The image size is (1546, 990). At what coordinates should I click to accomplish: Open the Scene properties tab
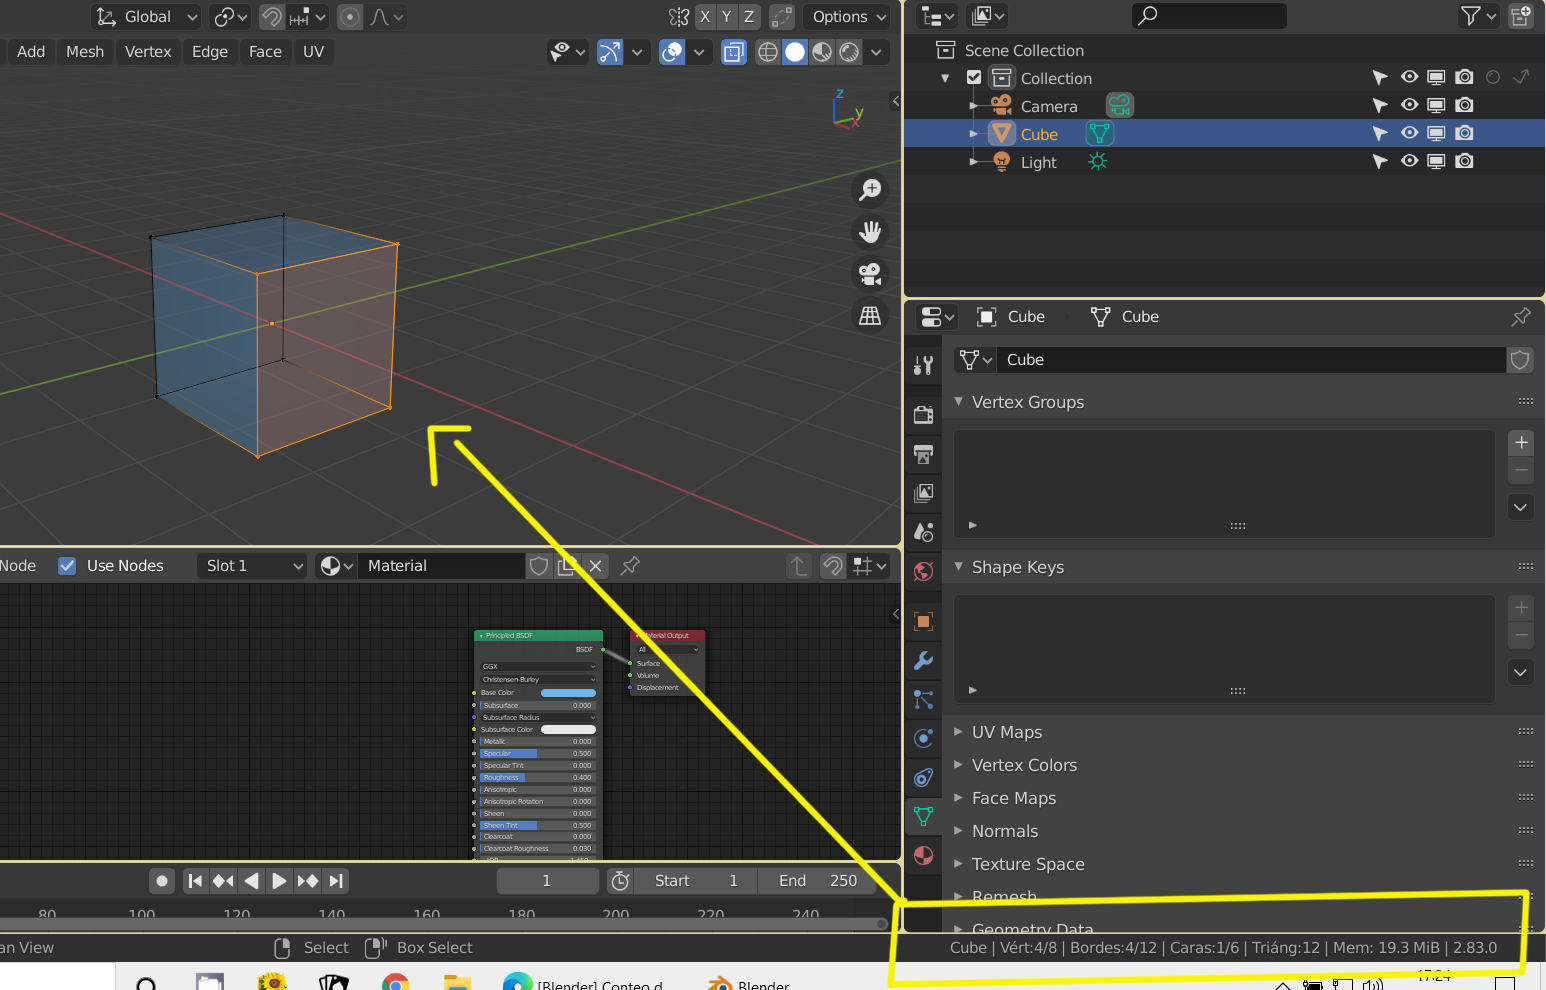tap(924, 532)
